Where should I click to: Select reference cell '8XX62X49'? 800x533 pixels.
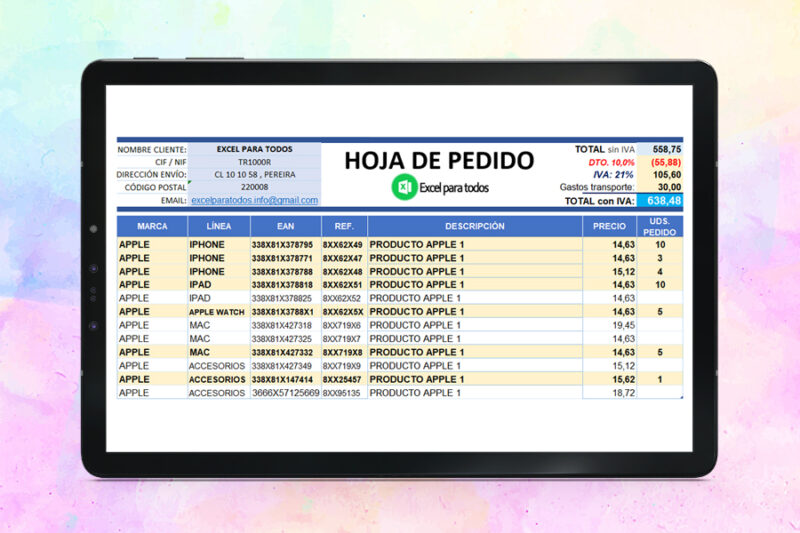(344, 245)
